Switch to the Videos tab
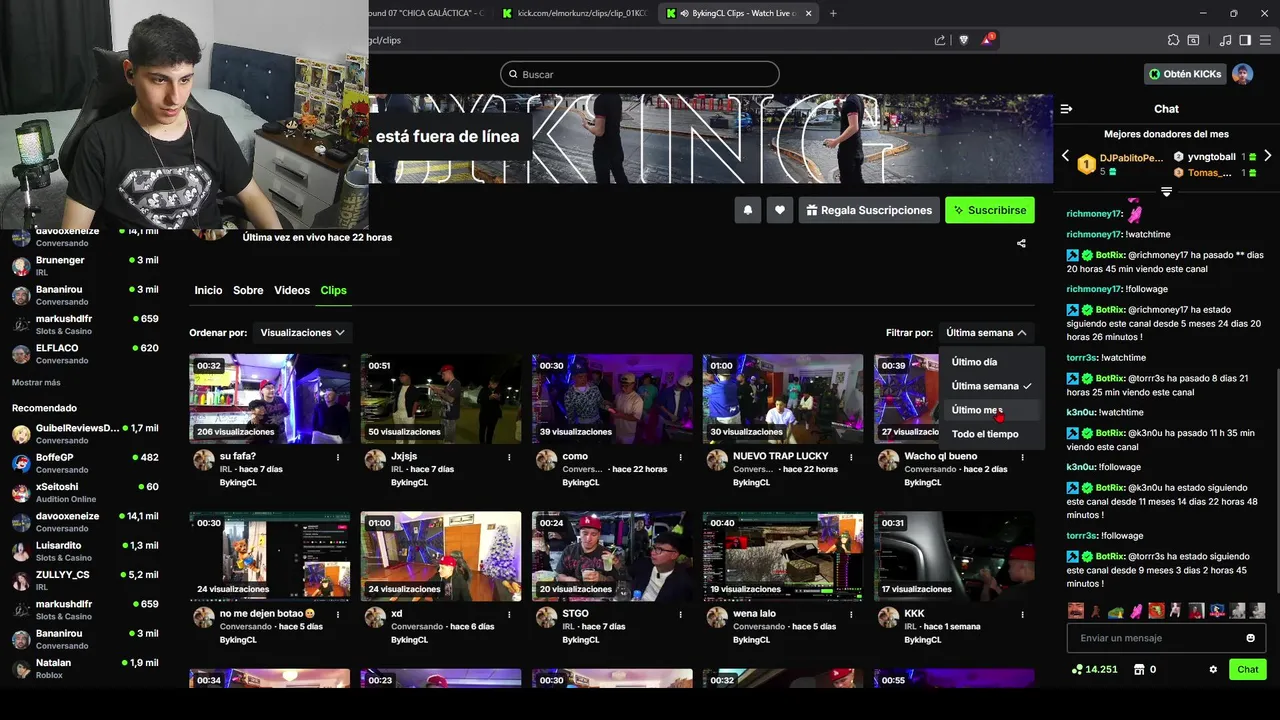 [x=292, y=290]
